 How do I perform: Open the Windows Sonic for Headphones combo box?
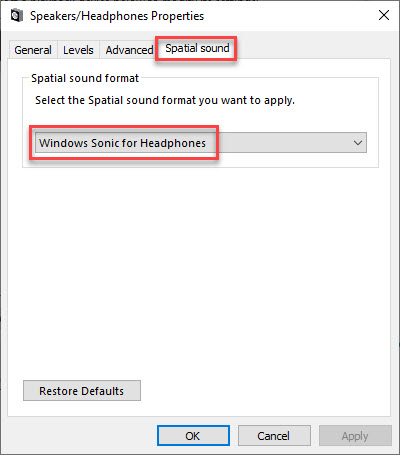[x=201, y=143]
